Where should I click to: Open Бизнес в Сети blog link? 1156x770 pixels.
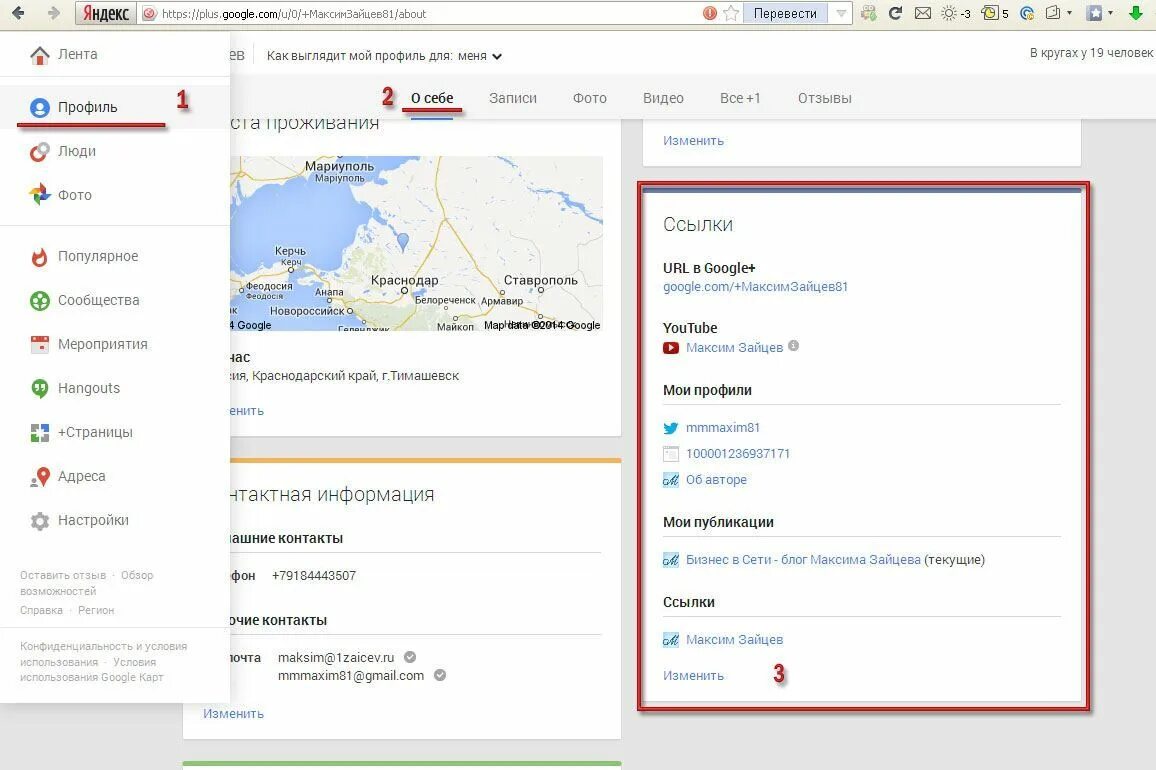(803, 560)
